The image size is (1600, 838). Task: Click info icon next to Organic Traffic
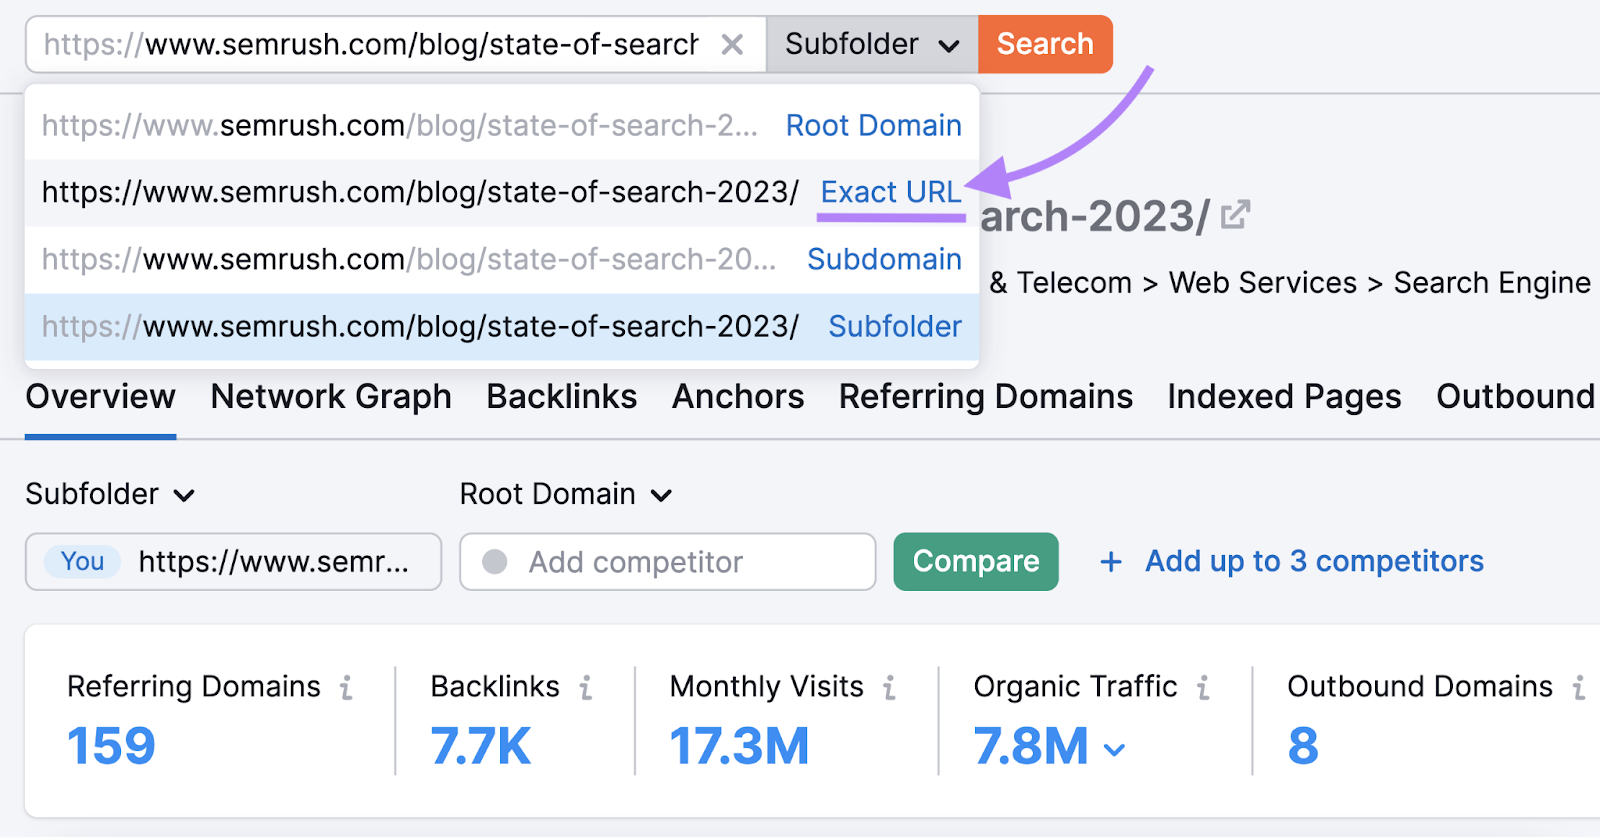[x=1203, y=687]
